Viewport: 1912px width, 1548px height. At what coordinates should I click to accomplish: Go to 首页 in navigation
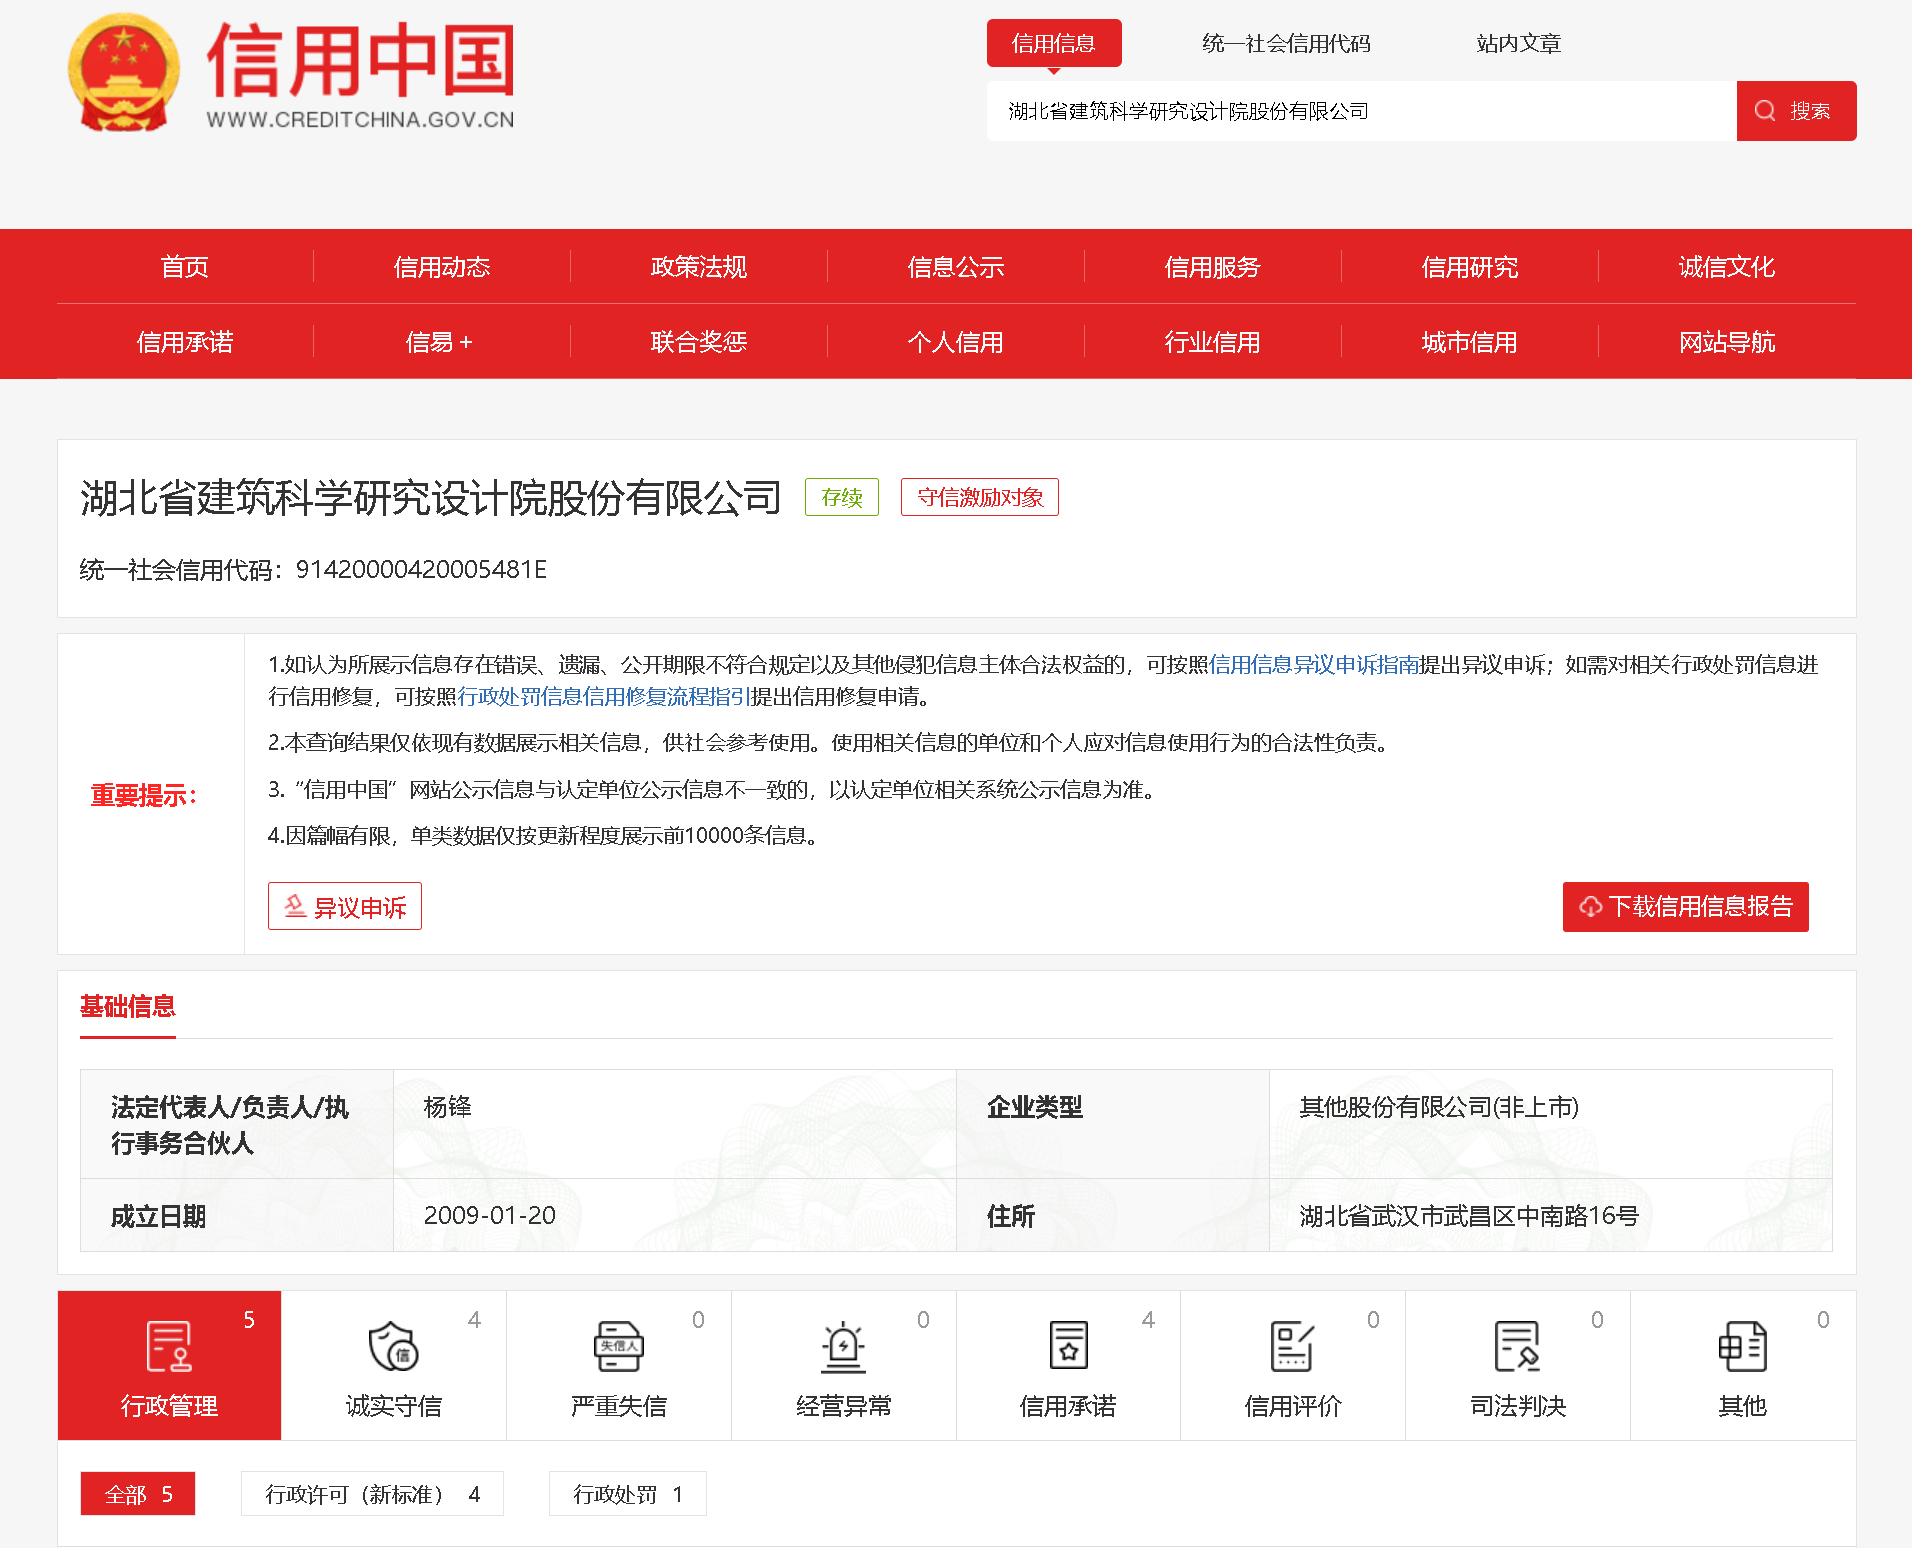click(x=185, y=267)
